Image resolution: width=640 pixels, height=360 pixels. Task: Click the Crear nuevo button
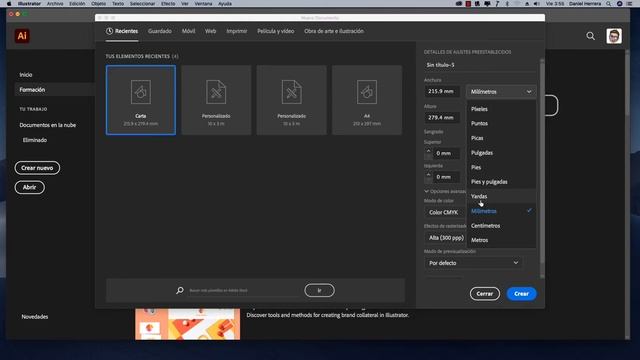[x=37, y=168]
